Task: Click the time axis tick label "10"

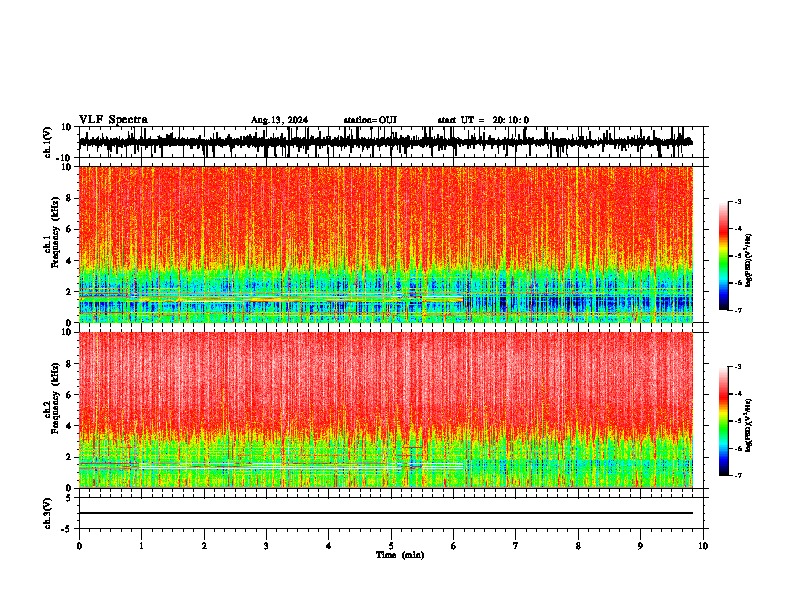Action: (703, 546)
